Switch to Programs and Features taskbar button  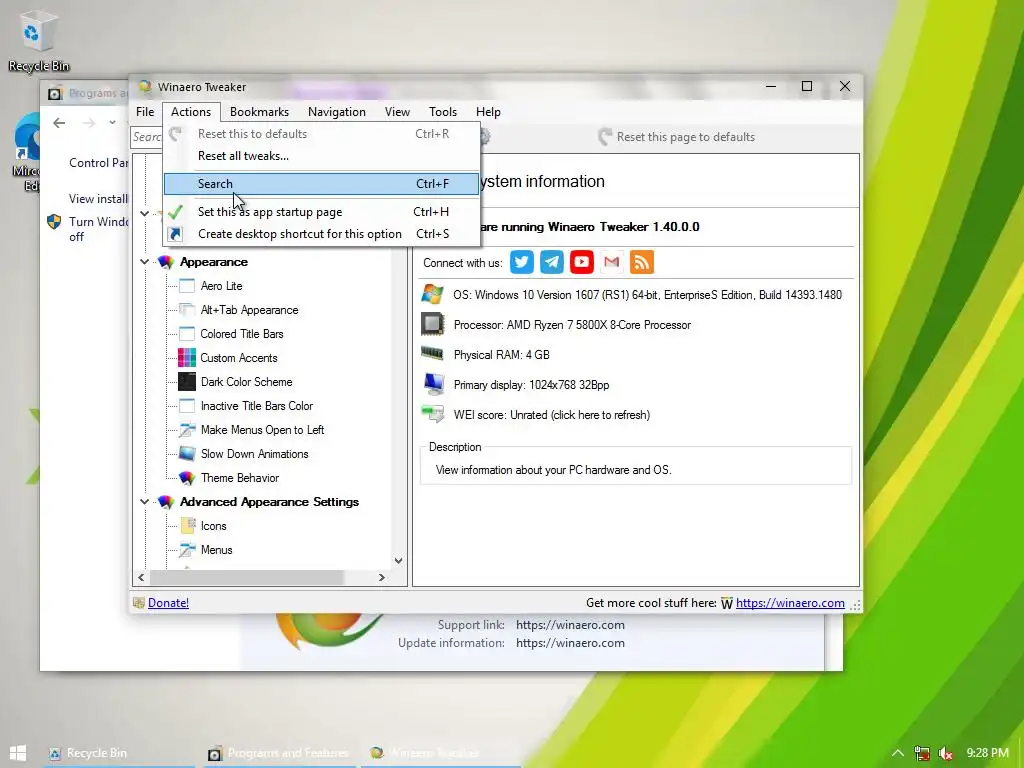(280, 753)
